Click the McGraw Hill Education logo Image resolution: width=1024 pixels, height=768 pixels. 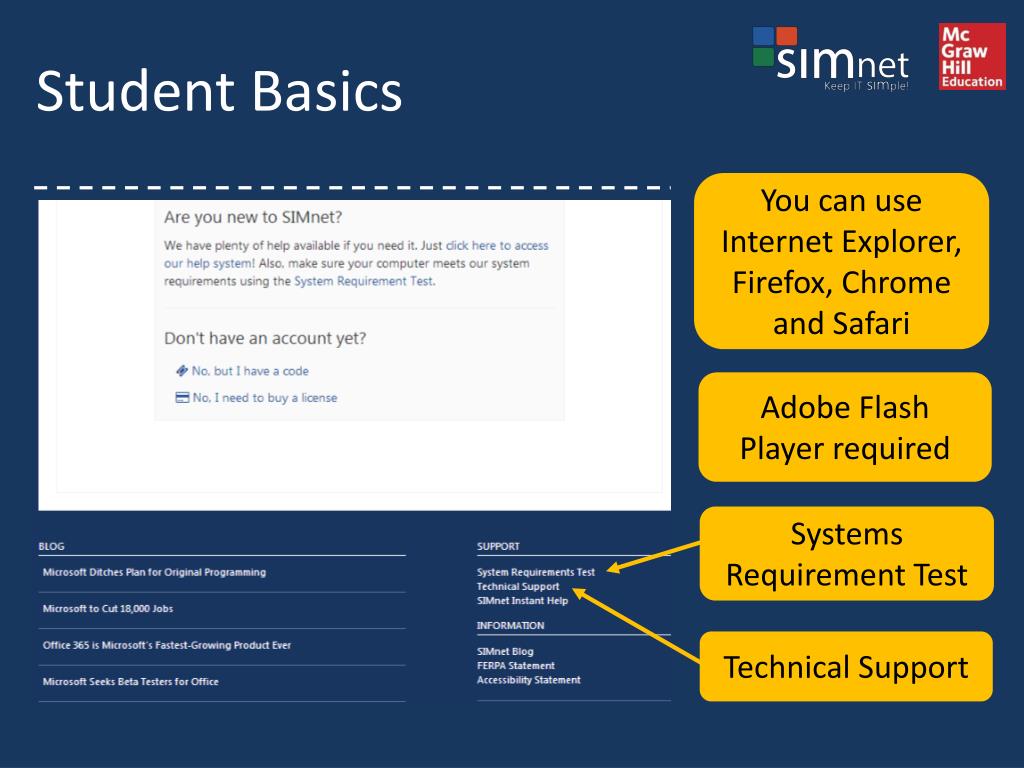click(972, 56)
